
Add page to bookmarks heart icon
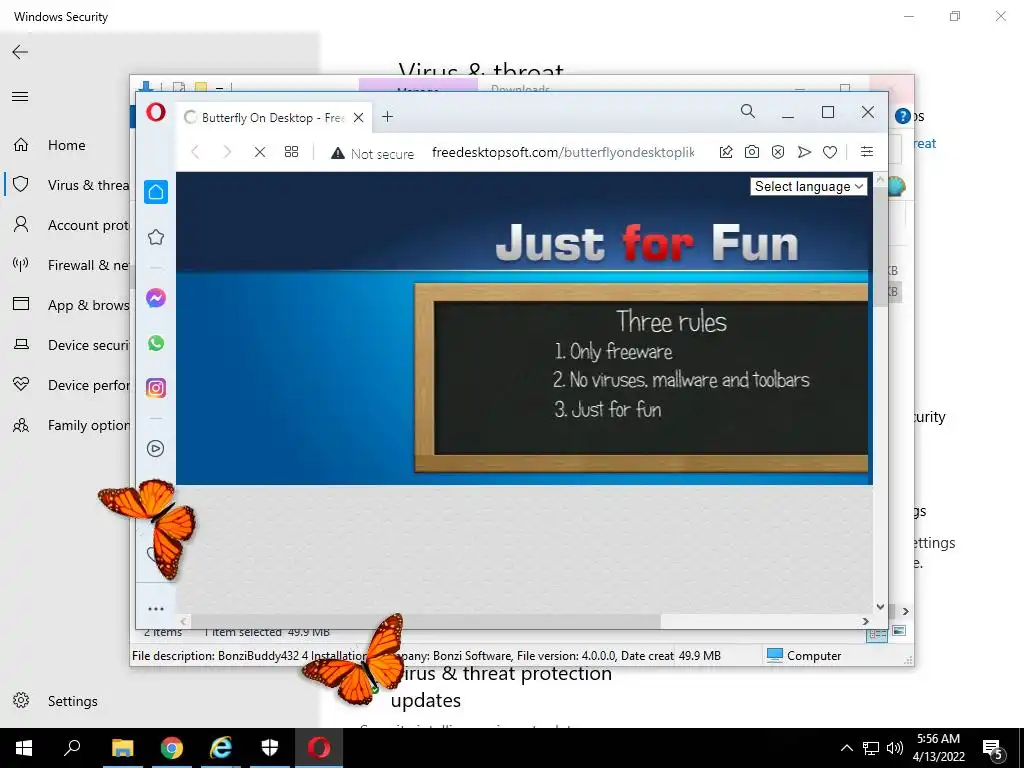(829, 152)
